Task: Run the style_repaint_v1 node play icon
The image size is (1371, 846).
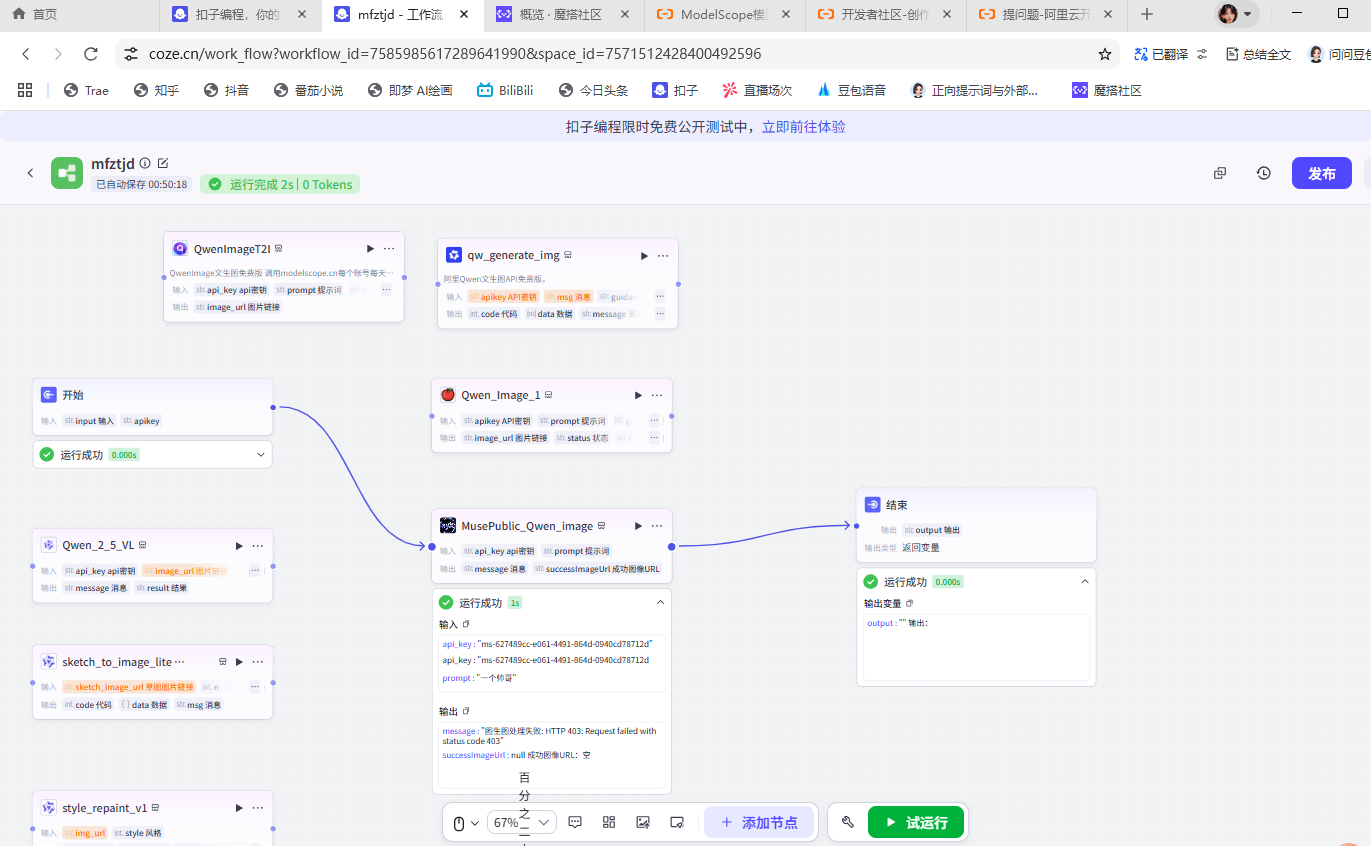Action: [239, 807]
